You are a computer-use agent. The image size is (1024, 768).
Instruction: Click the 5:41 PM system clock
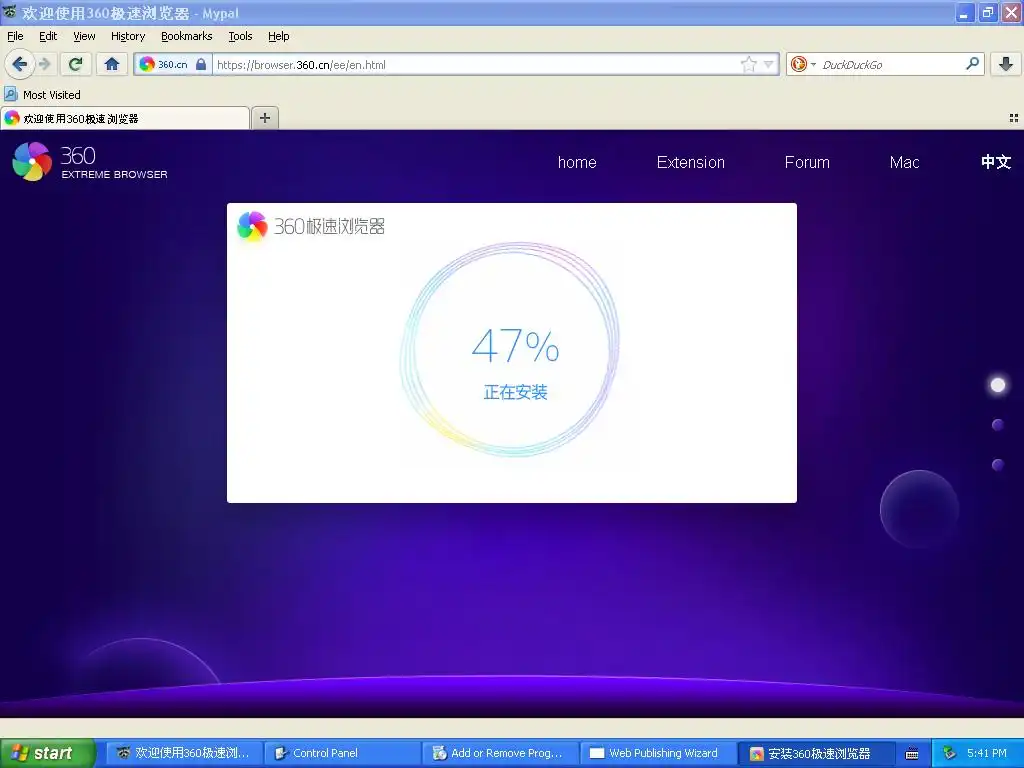pyautogui.click(x=987, y=753)
